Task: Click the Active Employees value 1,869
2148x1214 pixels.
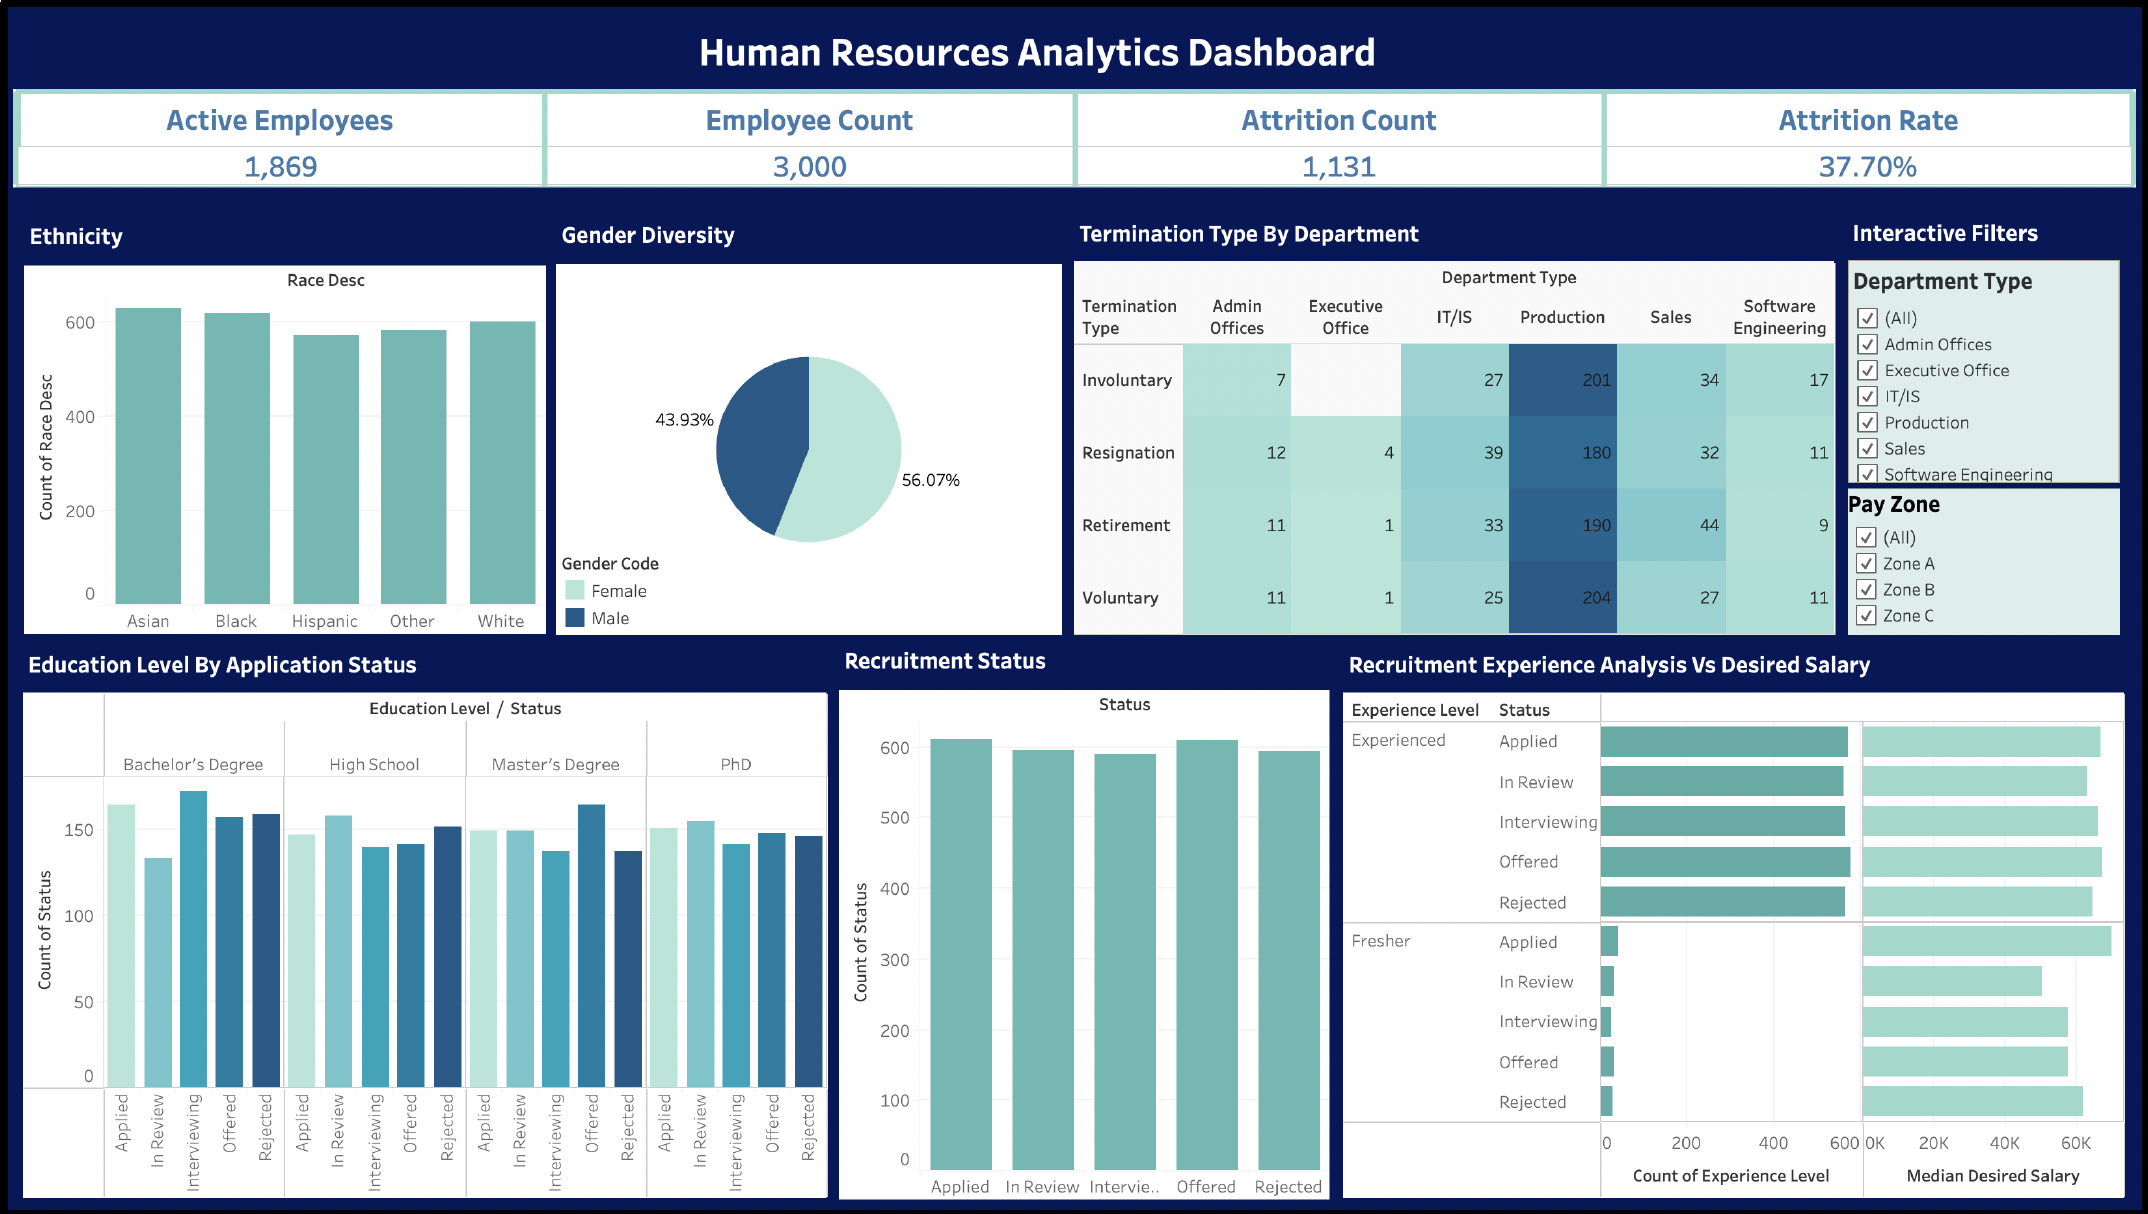Action: pyautogui.click(x=281, y=166)
